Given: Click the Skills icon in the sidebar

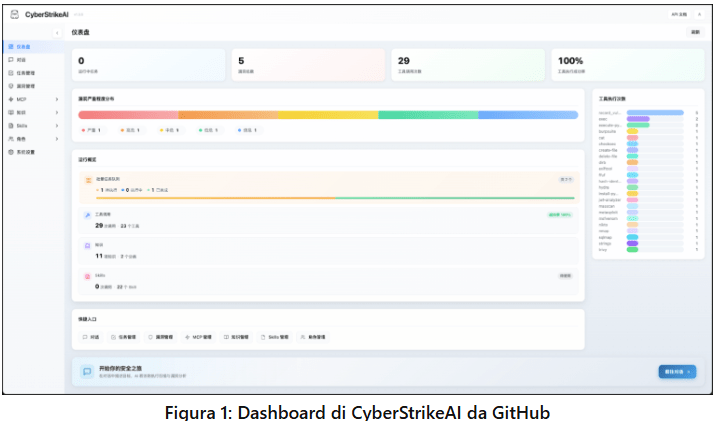Looking at the screenshot, I should tap(10, 125).
